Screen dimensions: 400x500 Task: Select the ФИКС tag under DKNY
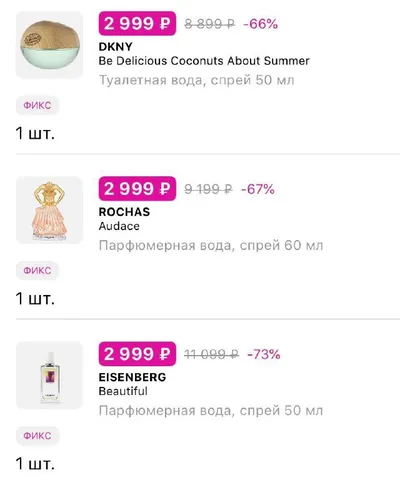(x=37, y=105)
